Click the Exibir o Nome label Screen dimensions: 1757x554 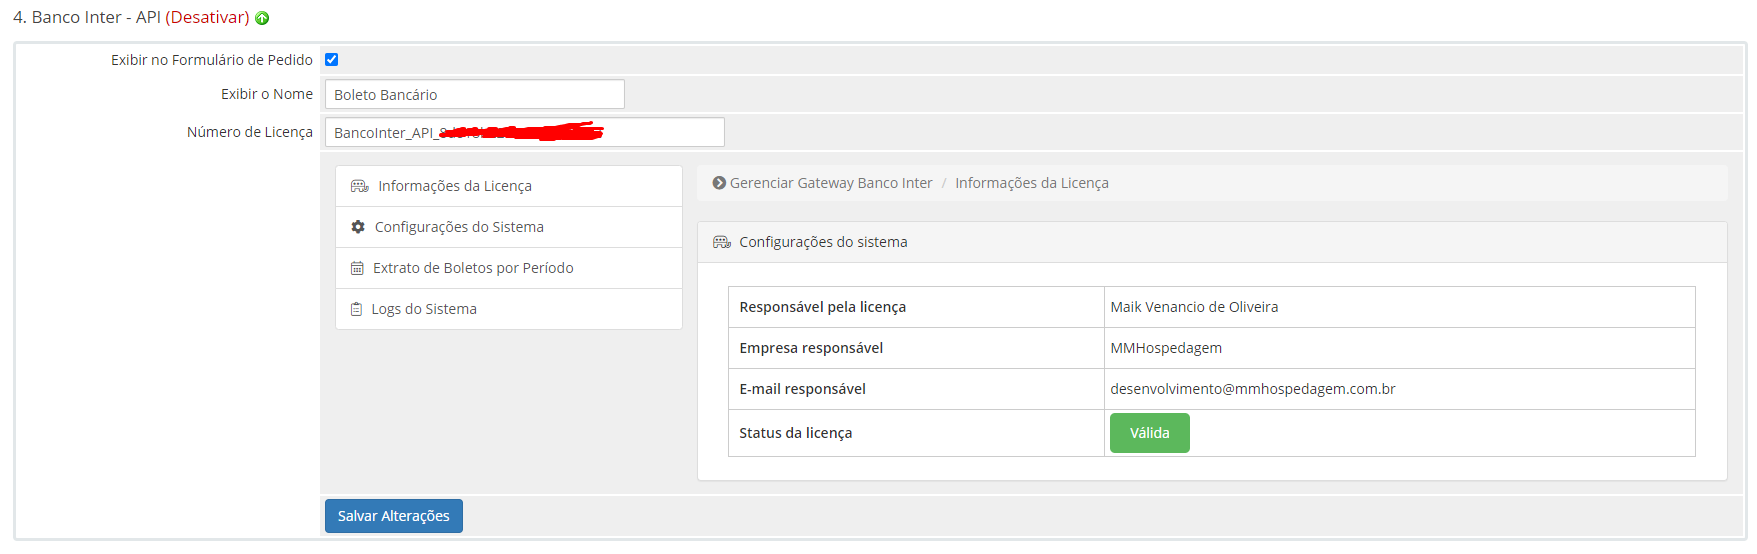(267, 94)
